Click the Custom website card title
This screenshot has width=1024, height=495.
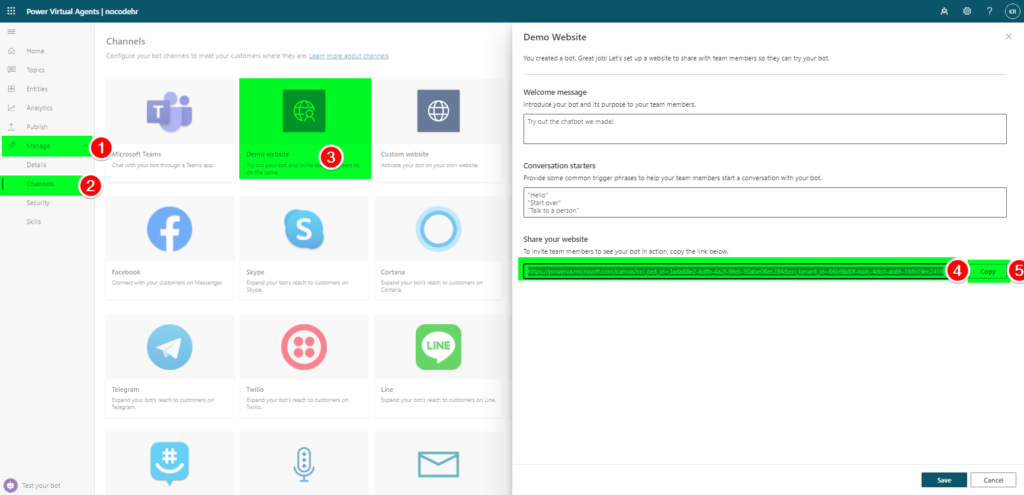coord(405,154)
